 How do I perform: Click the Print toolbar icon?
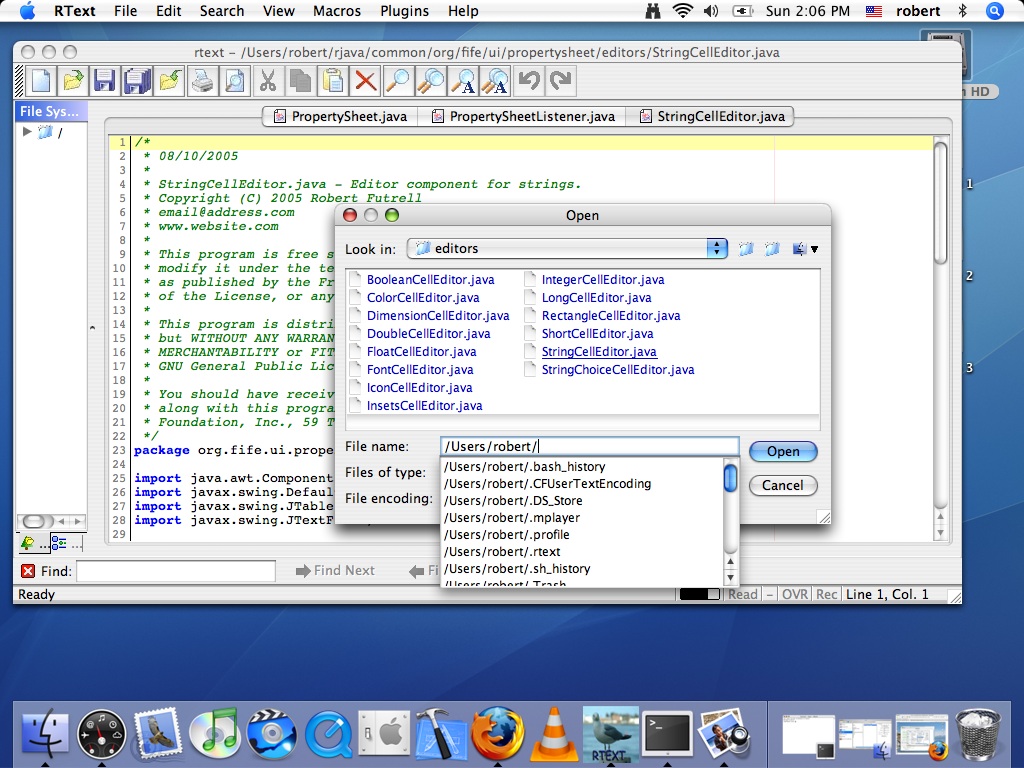coord(202,80)
